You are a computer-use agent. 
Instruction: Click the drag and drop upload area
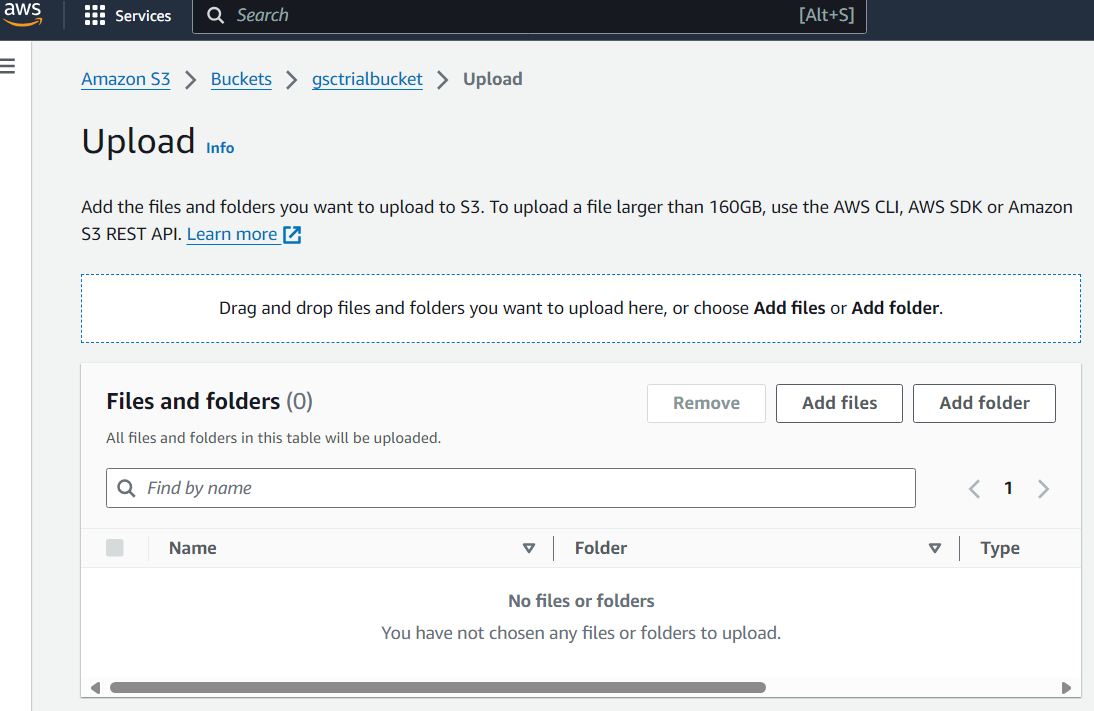(580, 308)
